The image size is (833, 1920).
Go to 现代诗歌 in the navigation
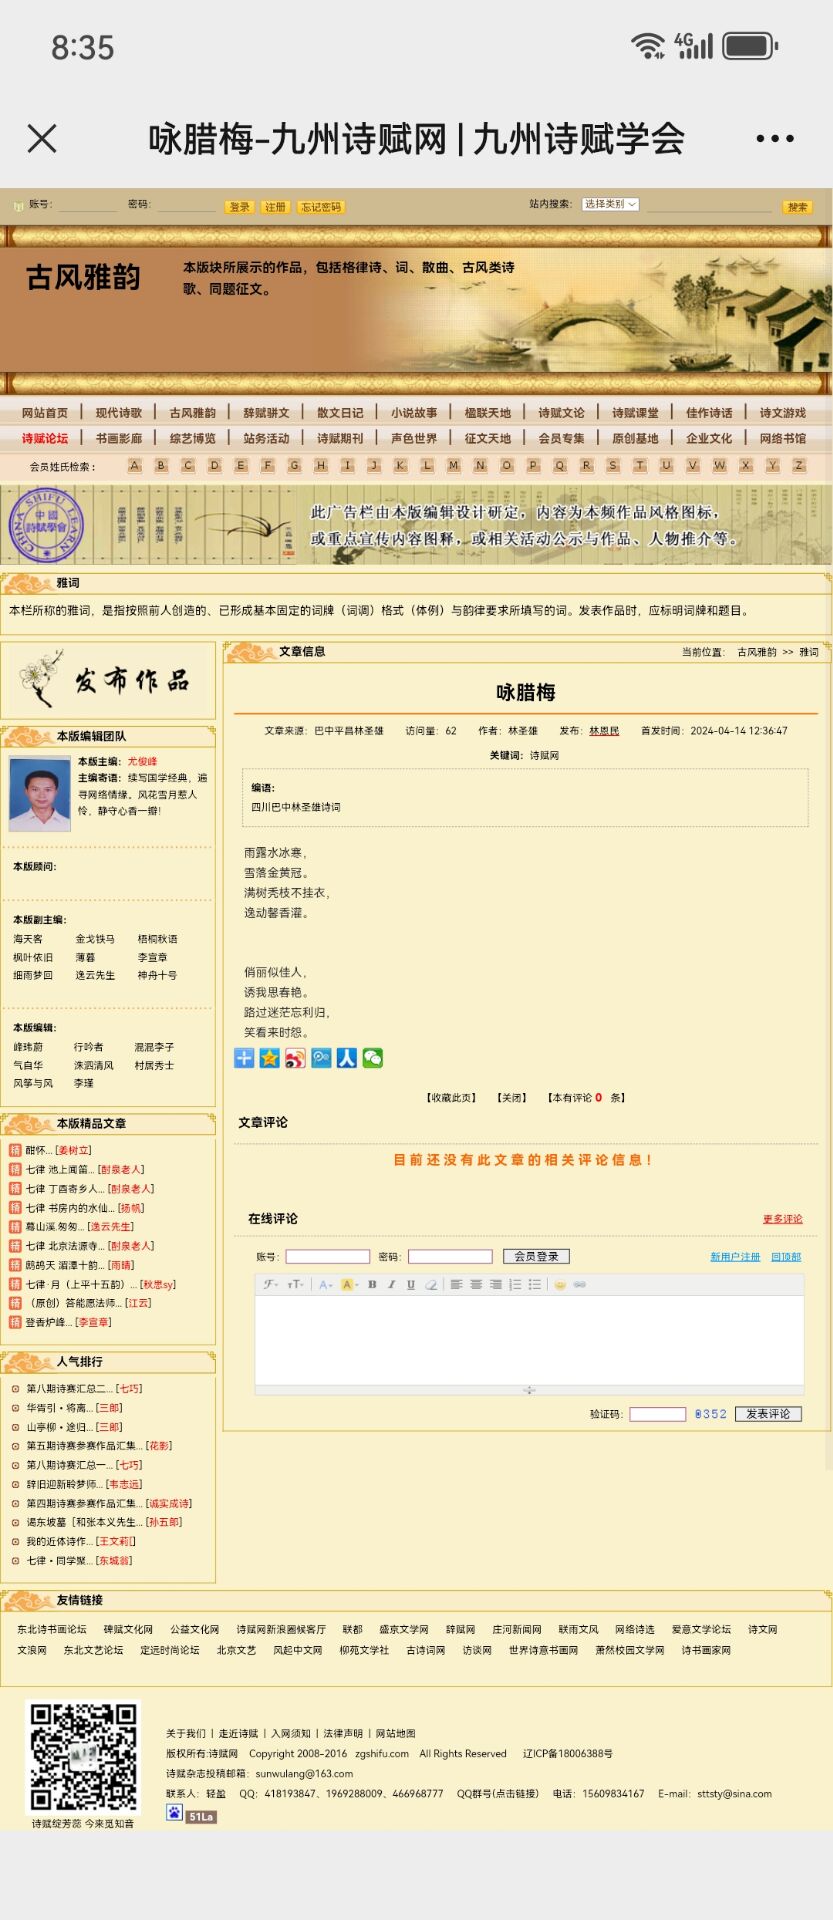coord(119,413)
